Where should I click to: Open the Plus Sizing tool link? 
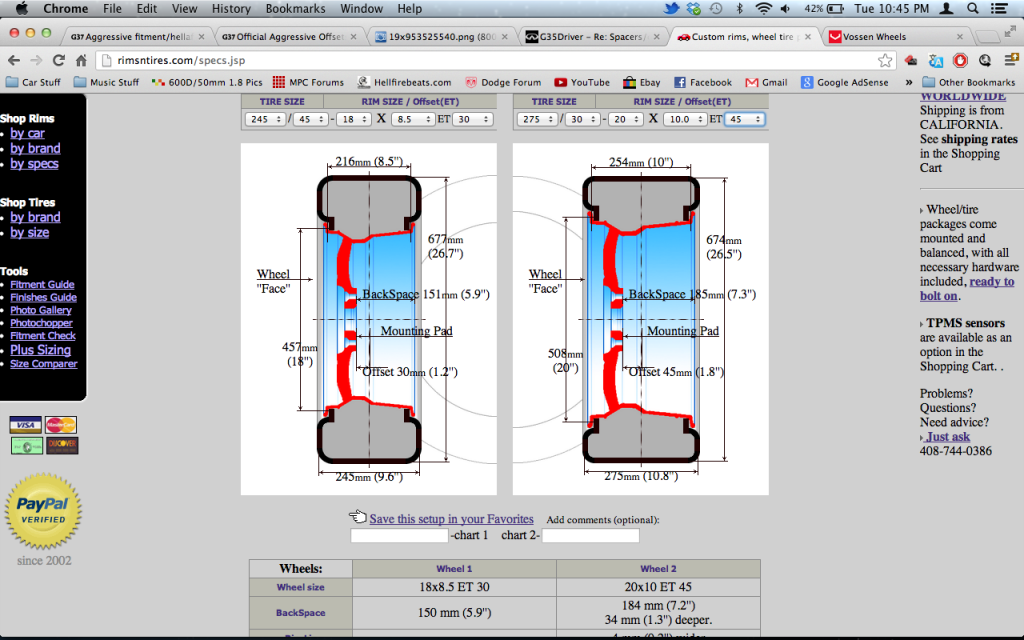pos(40,350)
